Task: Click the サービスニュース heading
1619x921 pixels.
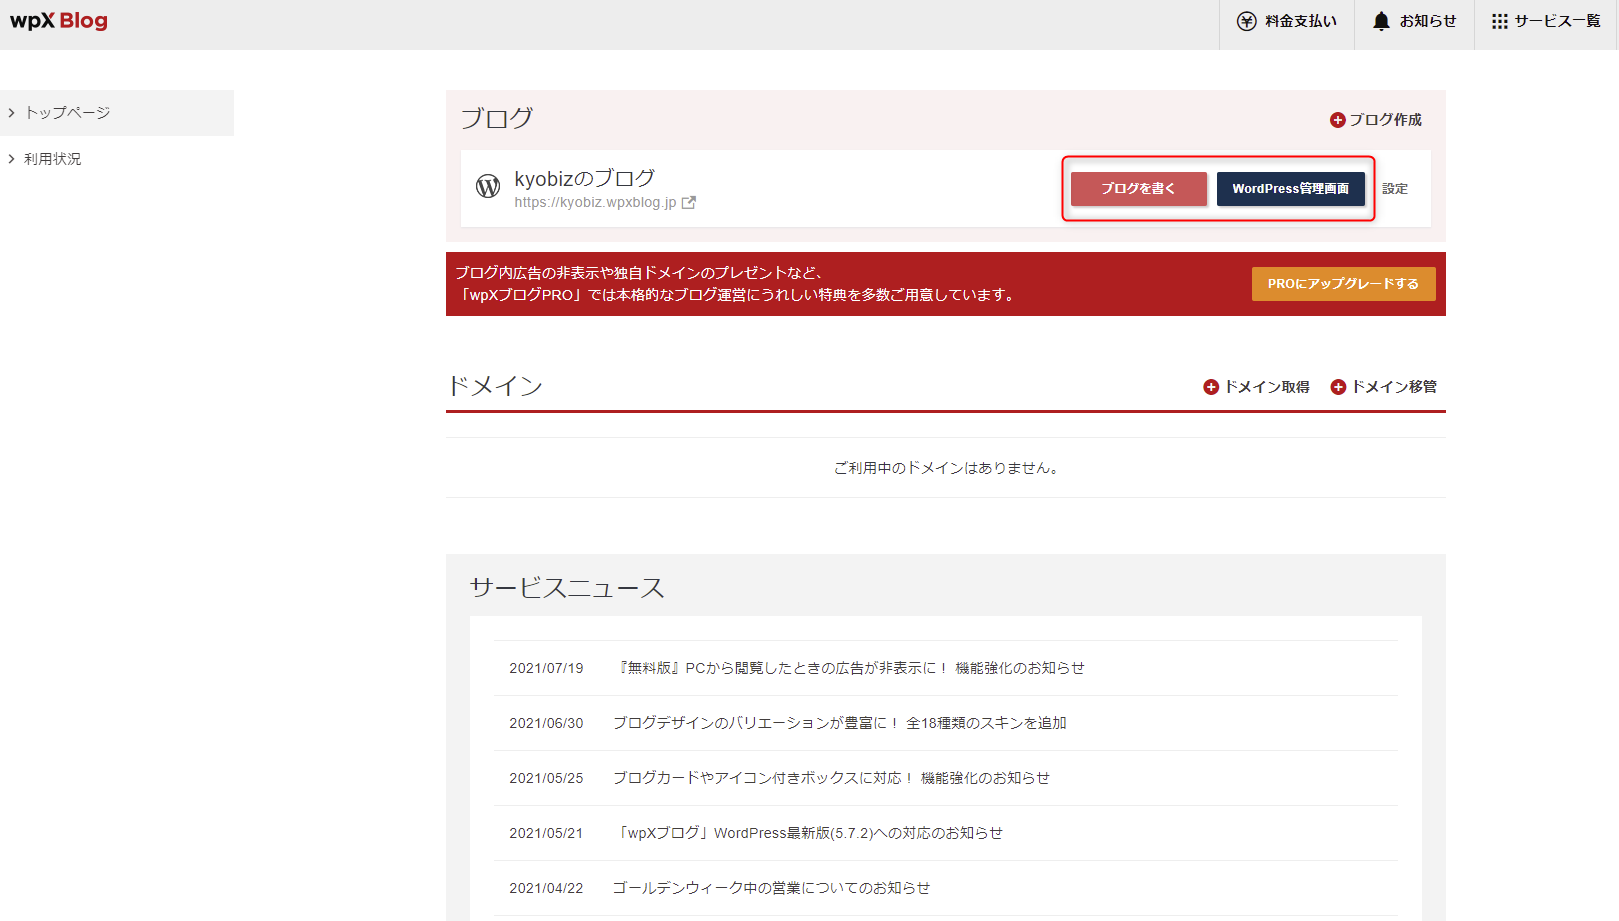Action: click(567, 588)
